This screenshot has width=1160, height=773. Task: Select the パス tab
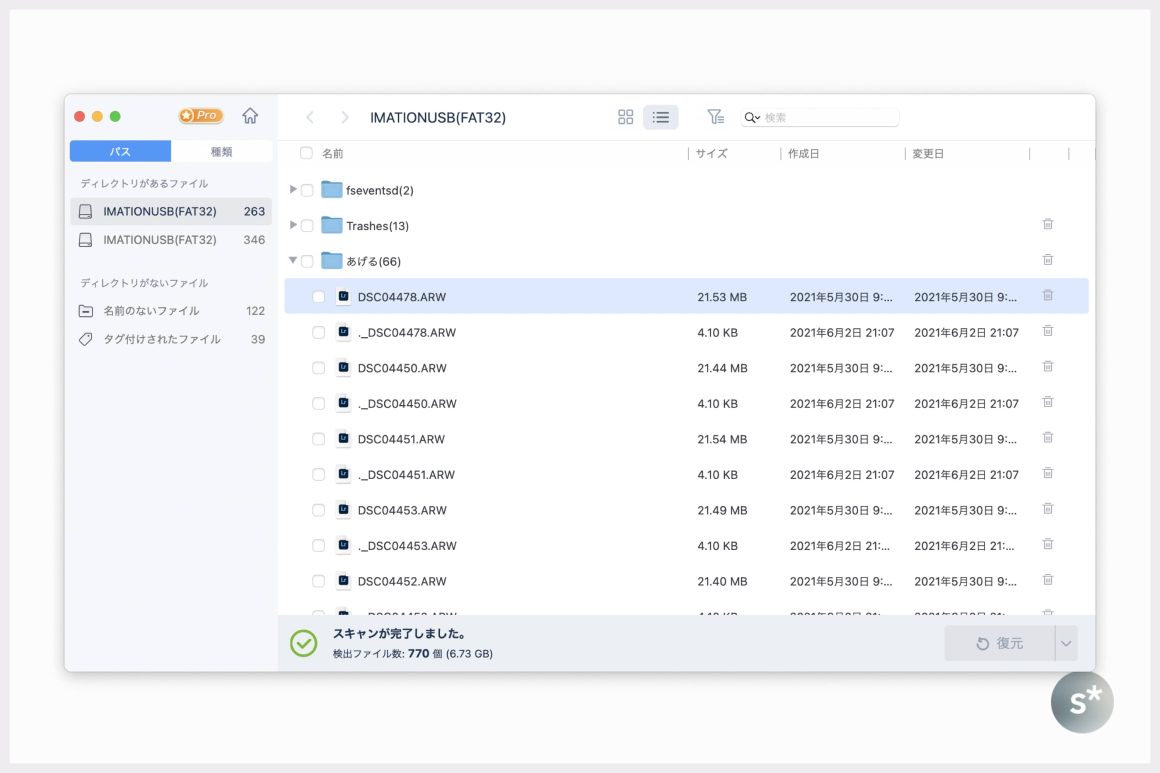coord(120,152)
